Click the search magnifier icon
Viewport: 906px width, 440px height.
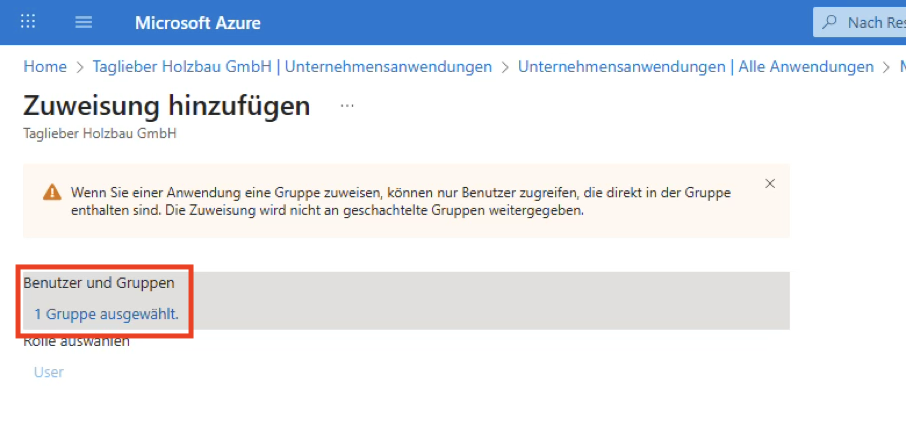click(830, 22)
